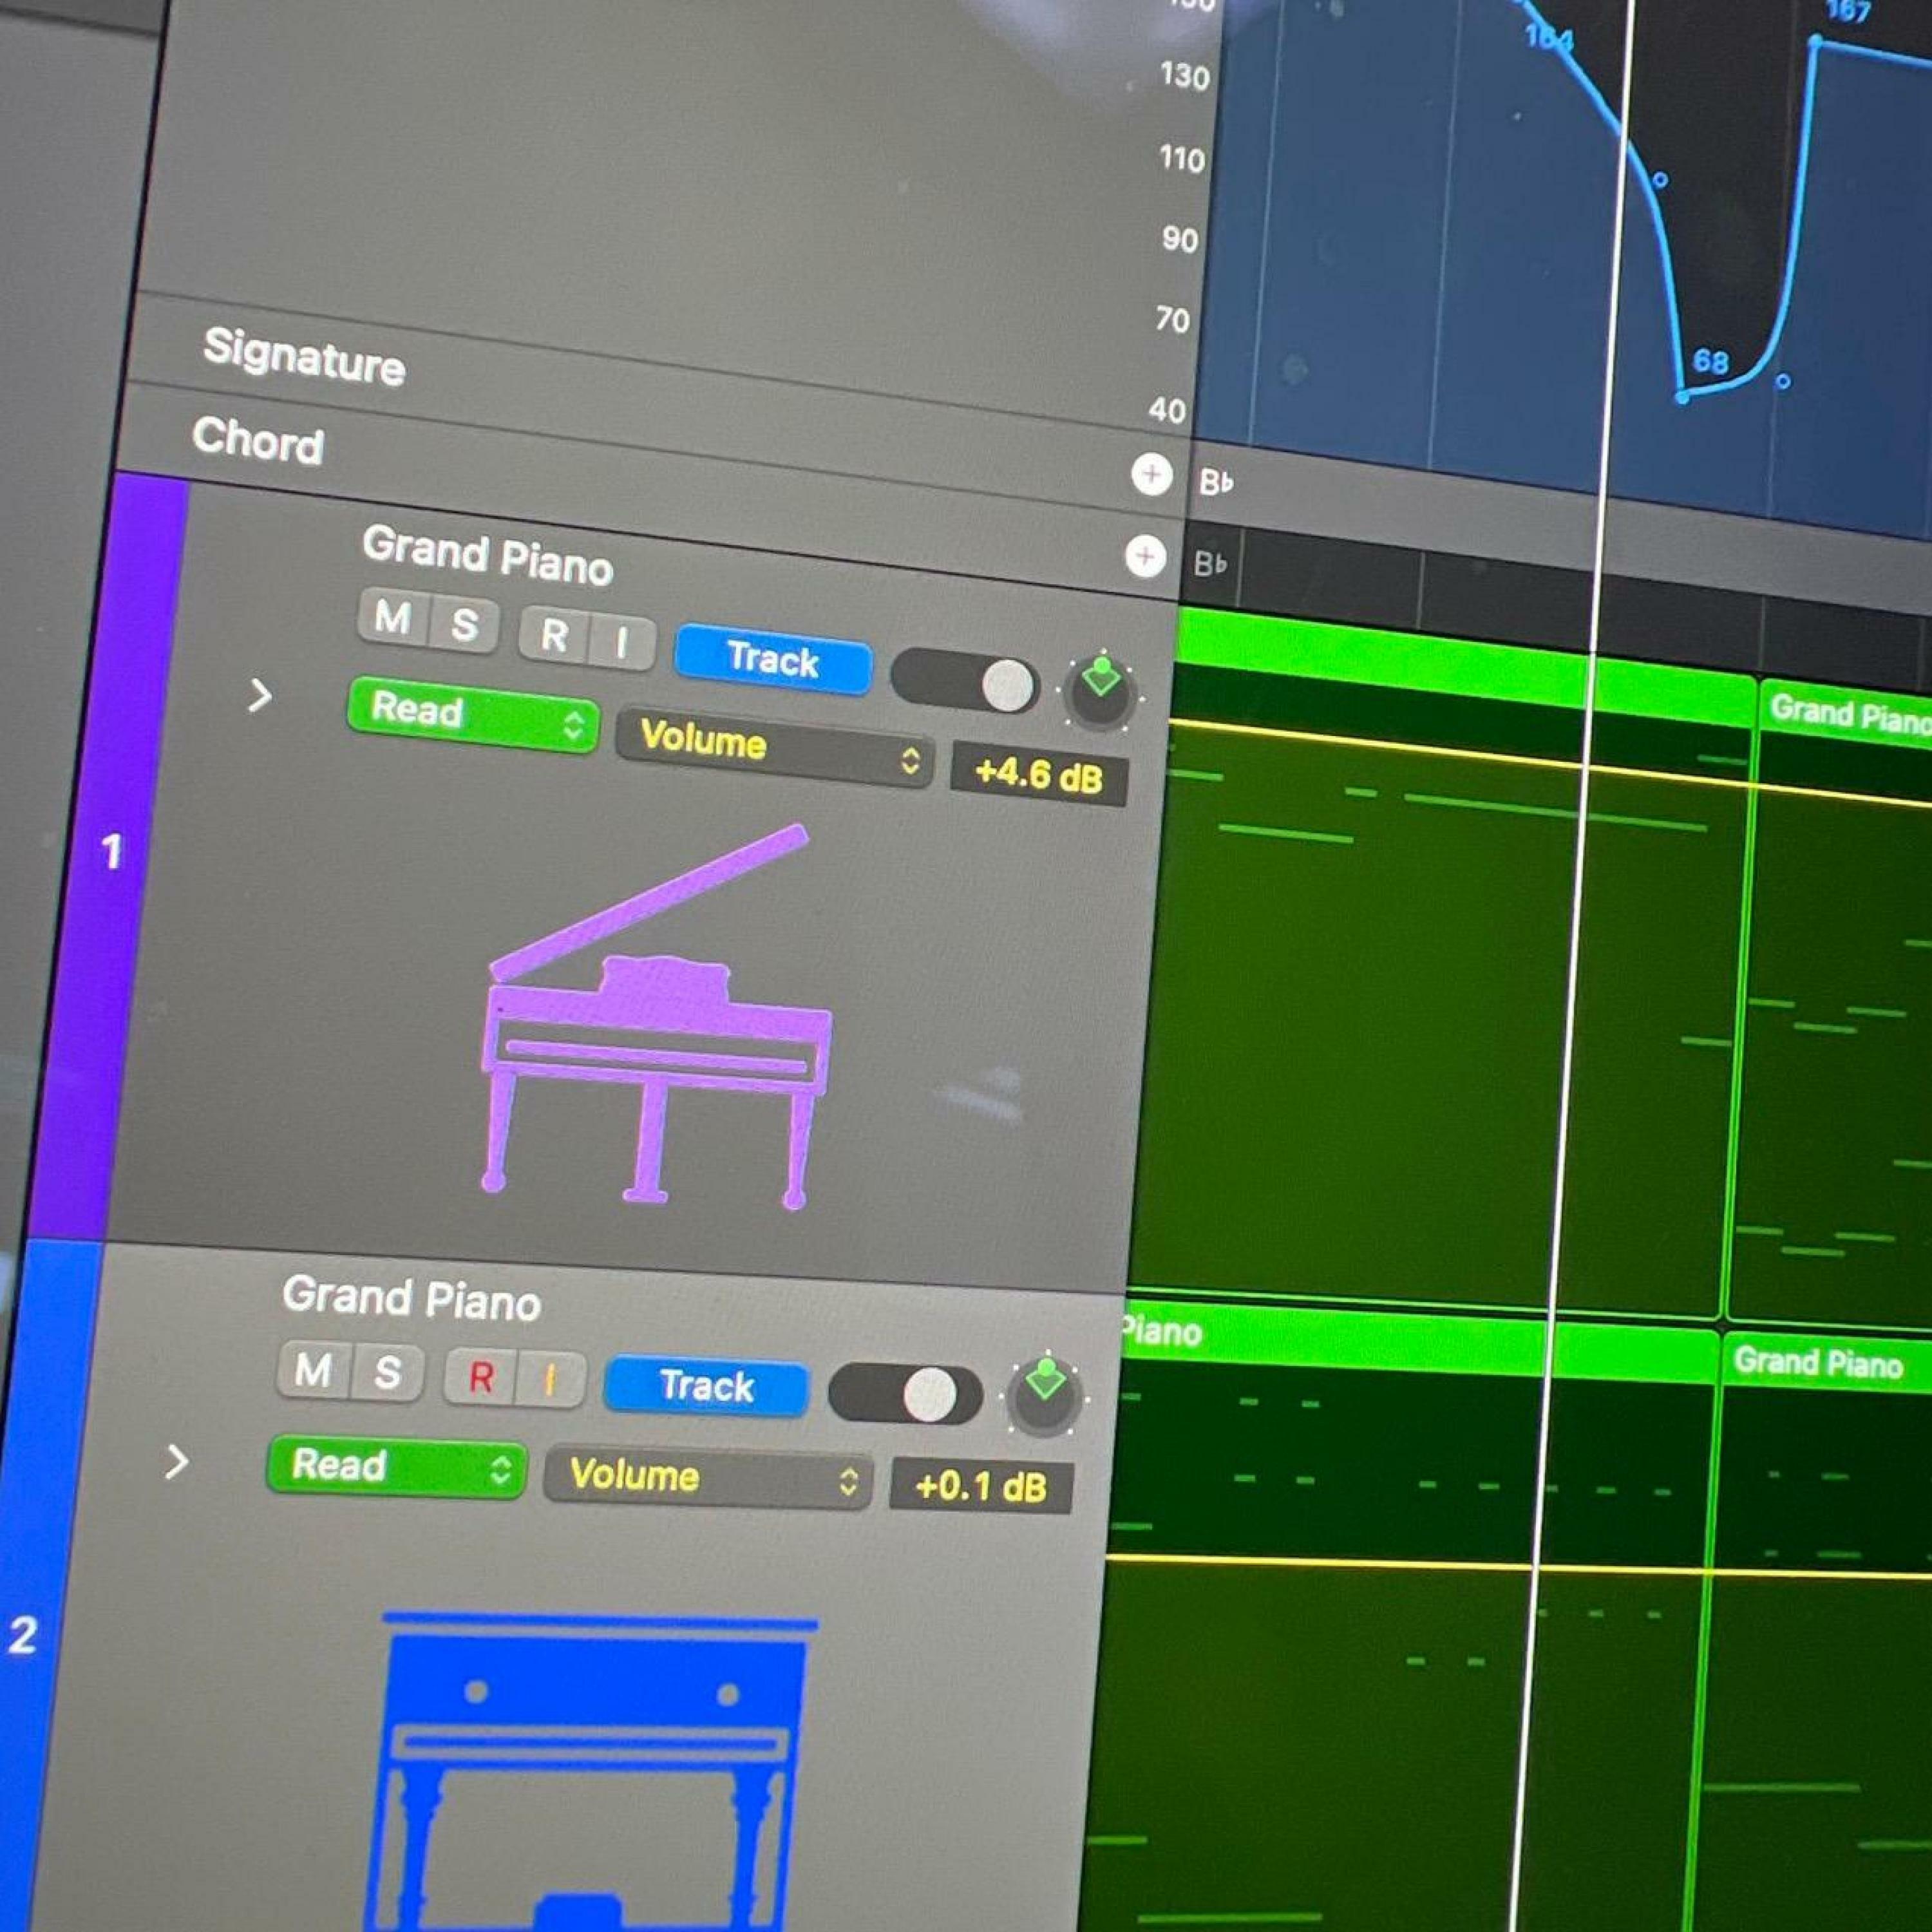Screen dimensions: 1932x1932
Task: Click the yellow volume automation line on track 1
Action: [1550, 762]
